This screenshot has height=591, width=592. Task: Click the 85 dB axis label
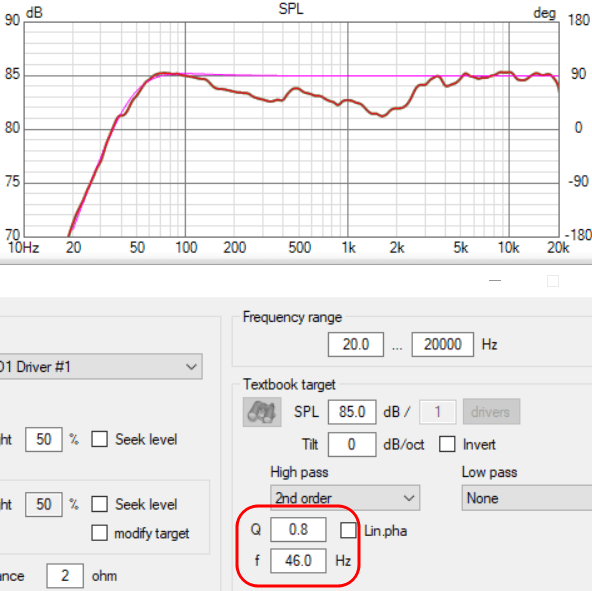[12, 74]
